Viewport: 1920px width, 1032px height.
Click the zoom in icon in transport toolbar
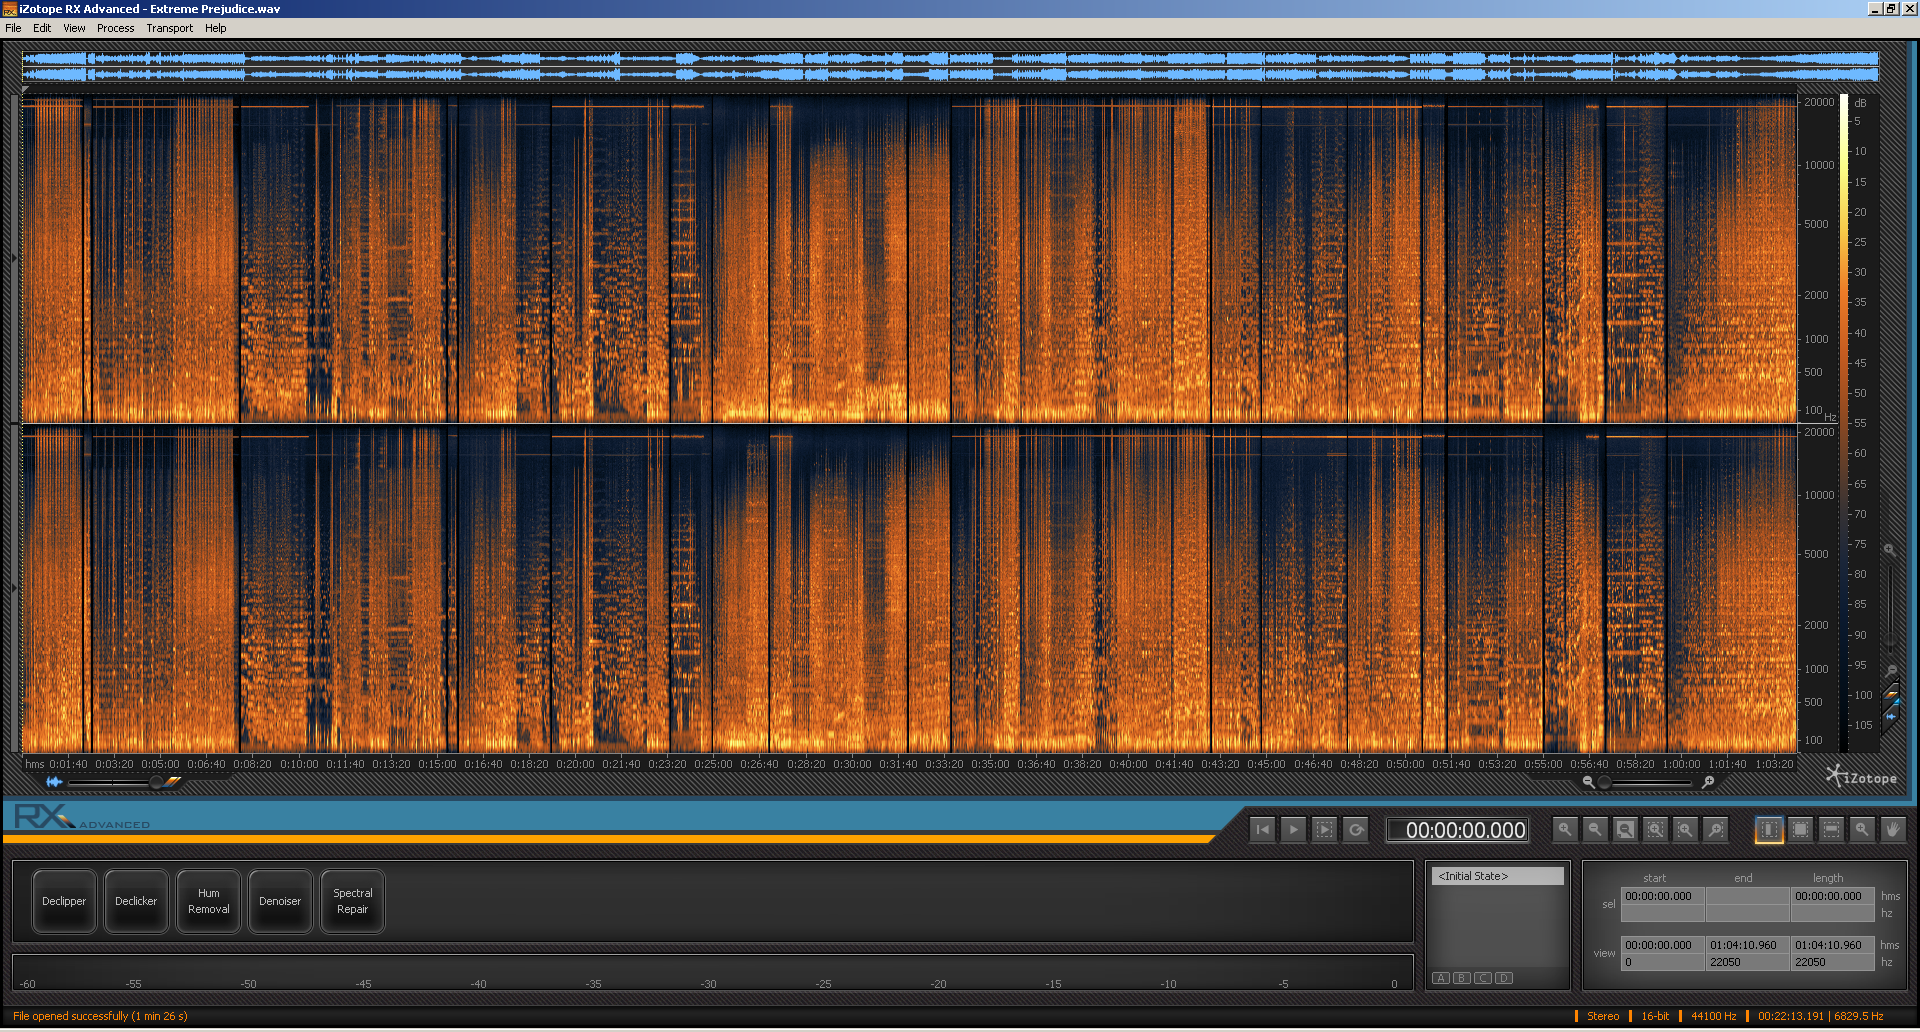click(x=1565, y=830)
